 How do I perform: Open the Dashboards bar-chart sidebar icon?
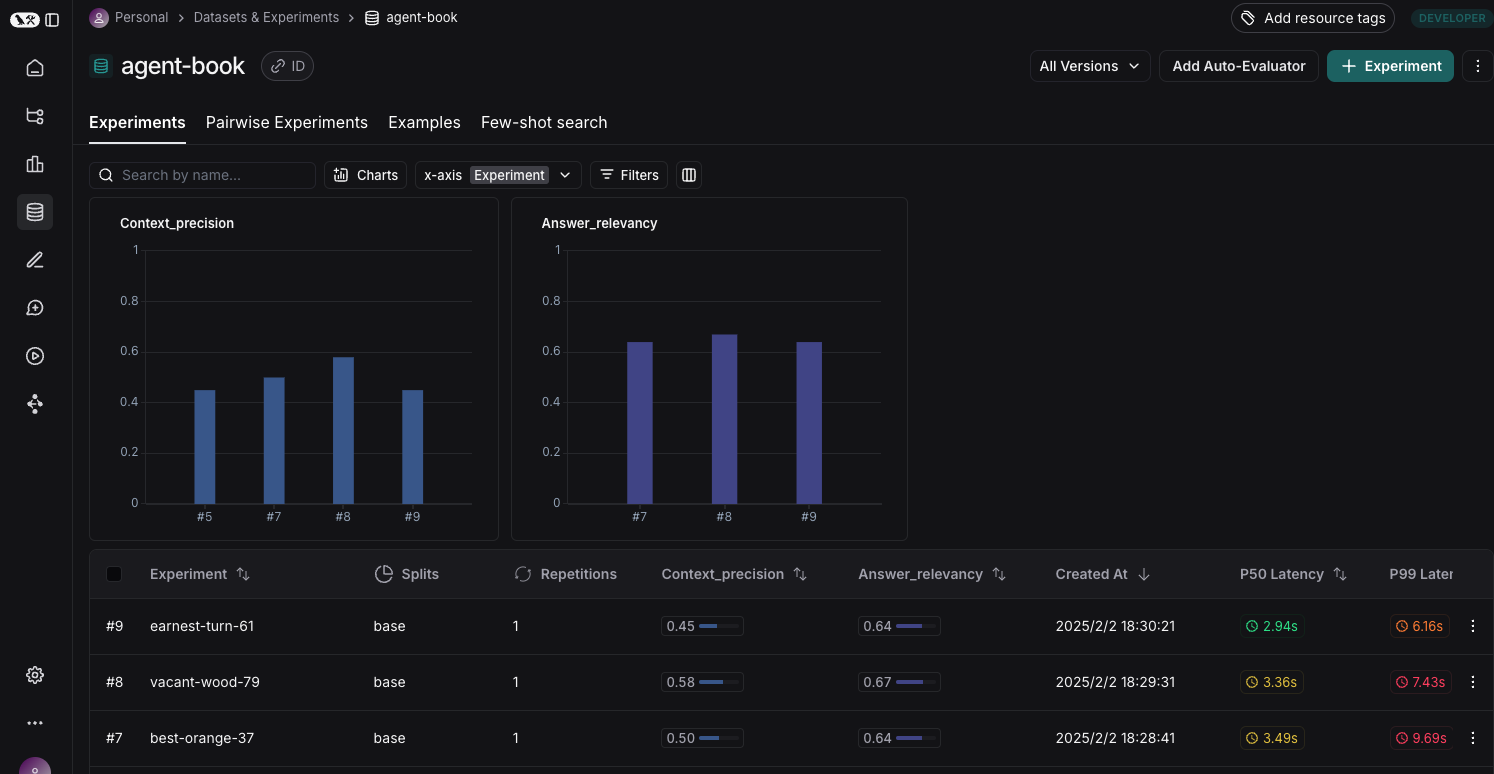click(x=35, y=164)
